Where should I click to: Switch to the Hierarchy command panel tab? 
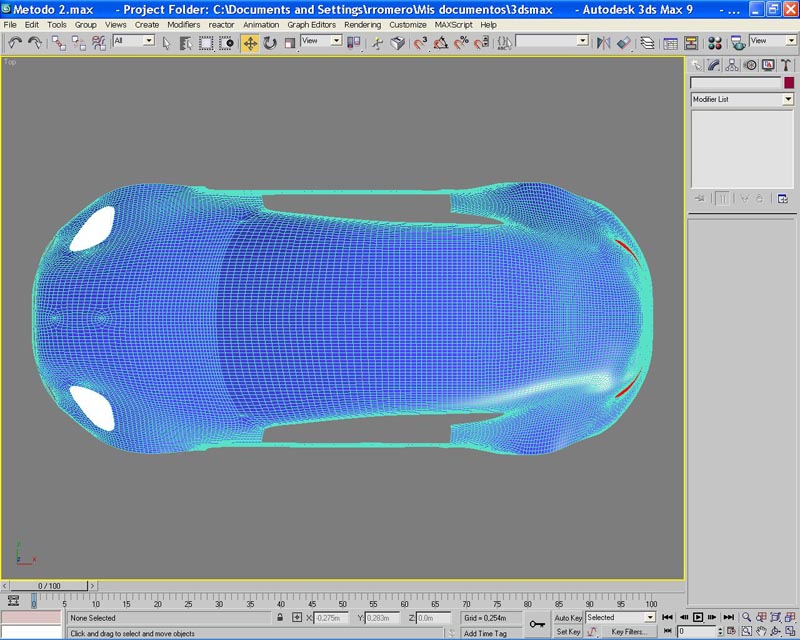tap(732, 65)
